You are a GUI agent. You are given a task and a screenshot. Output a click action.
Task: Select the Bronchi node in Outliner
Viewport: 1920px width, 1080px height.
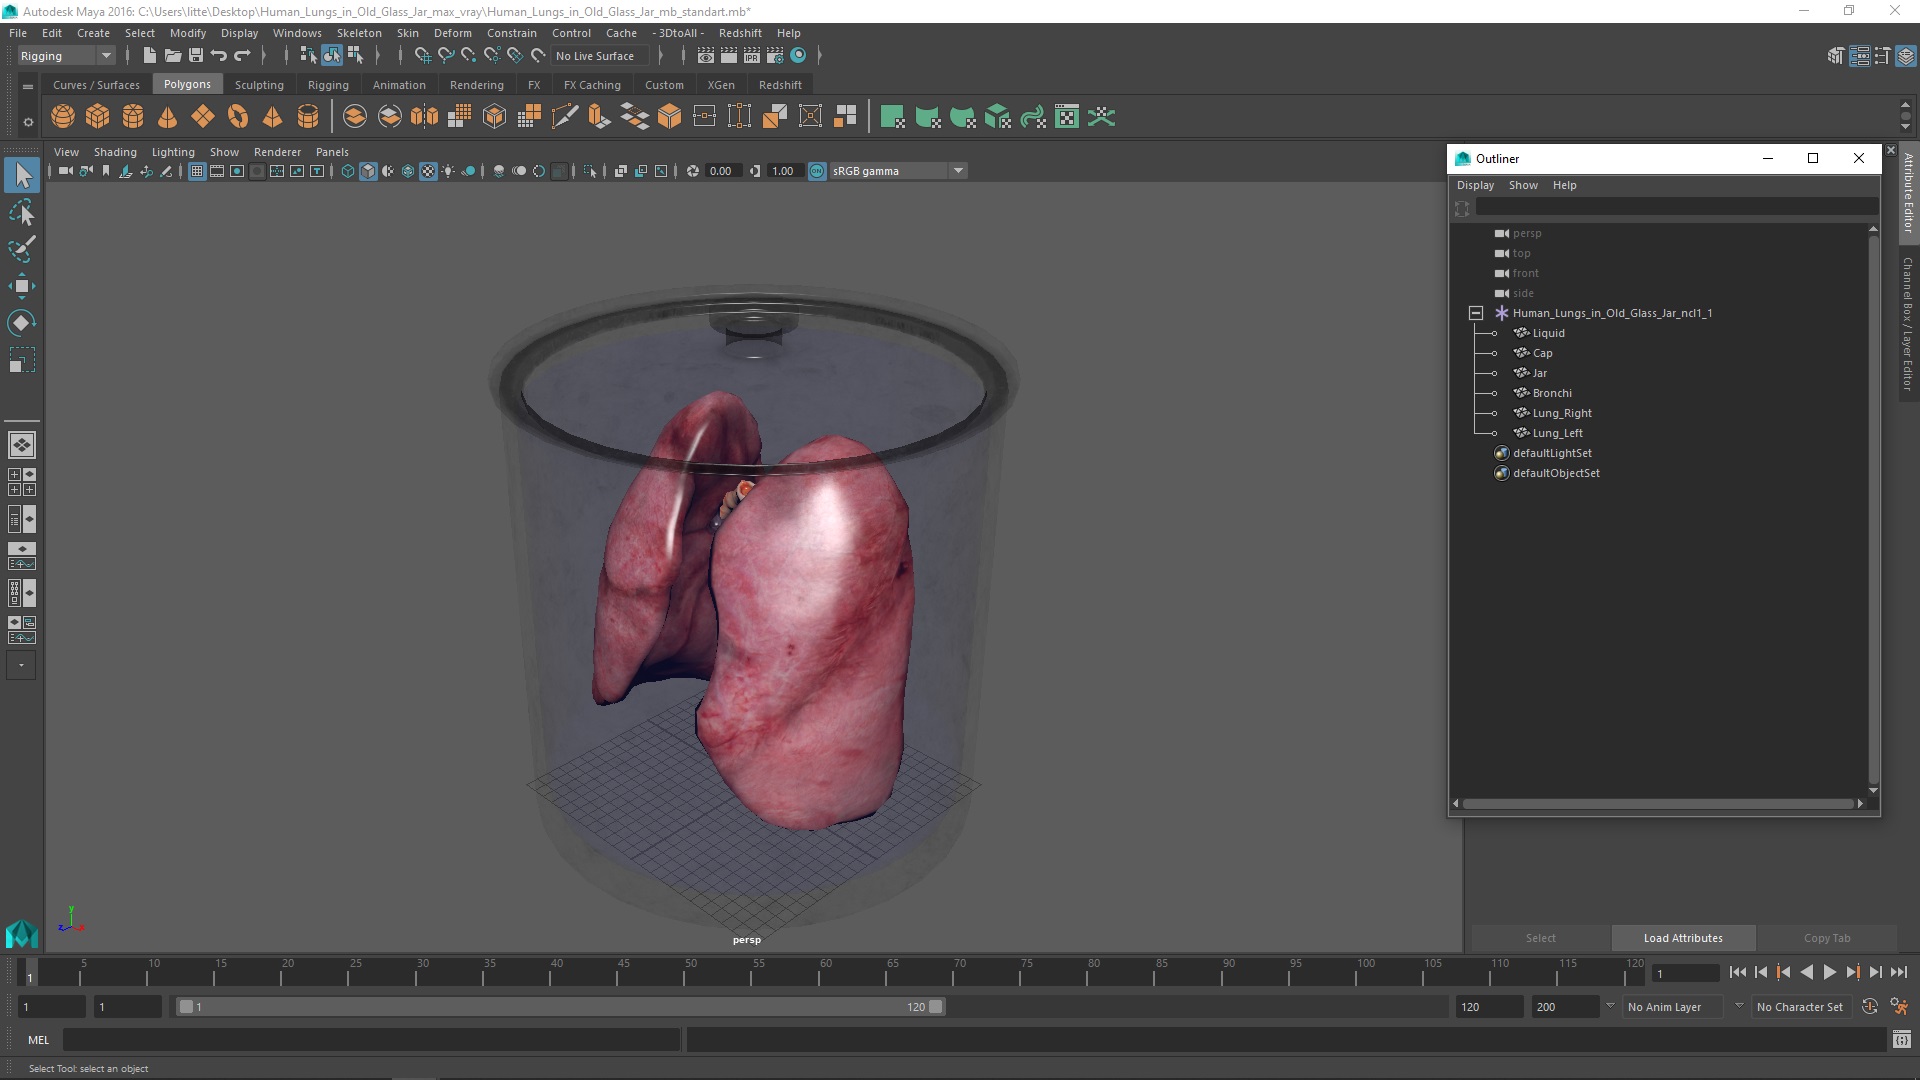coord(1552,393)
